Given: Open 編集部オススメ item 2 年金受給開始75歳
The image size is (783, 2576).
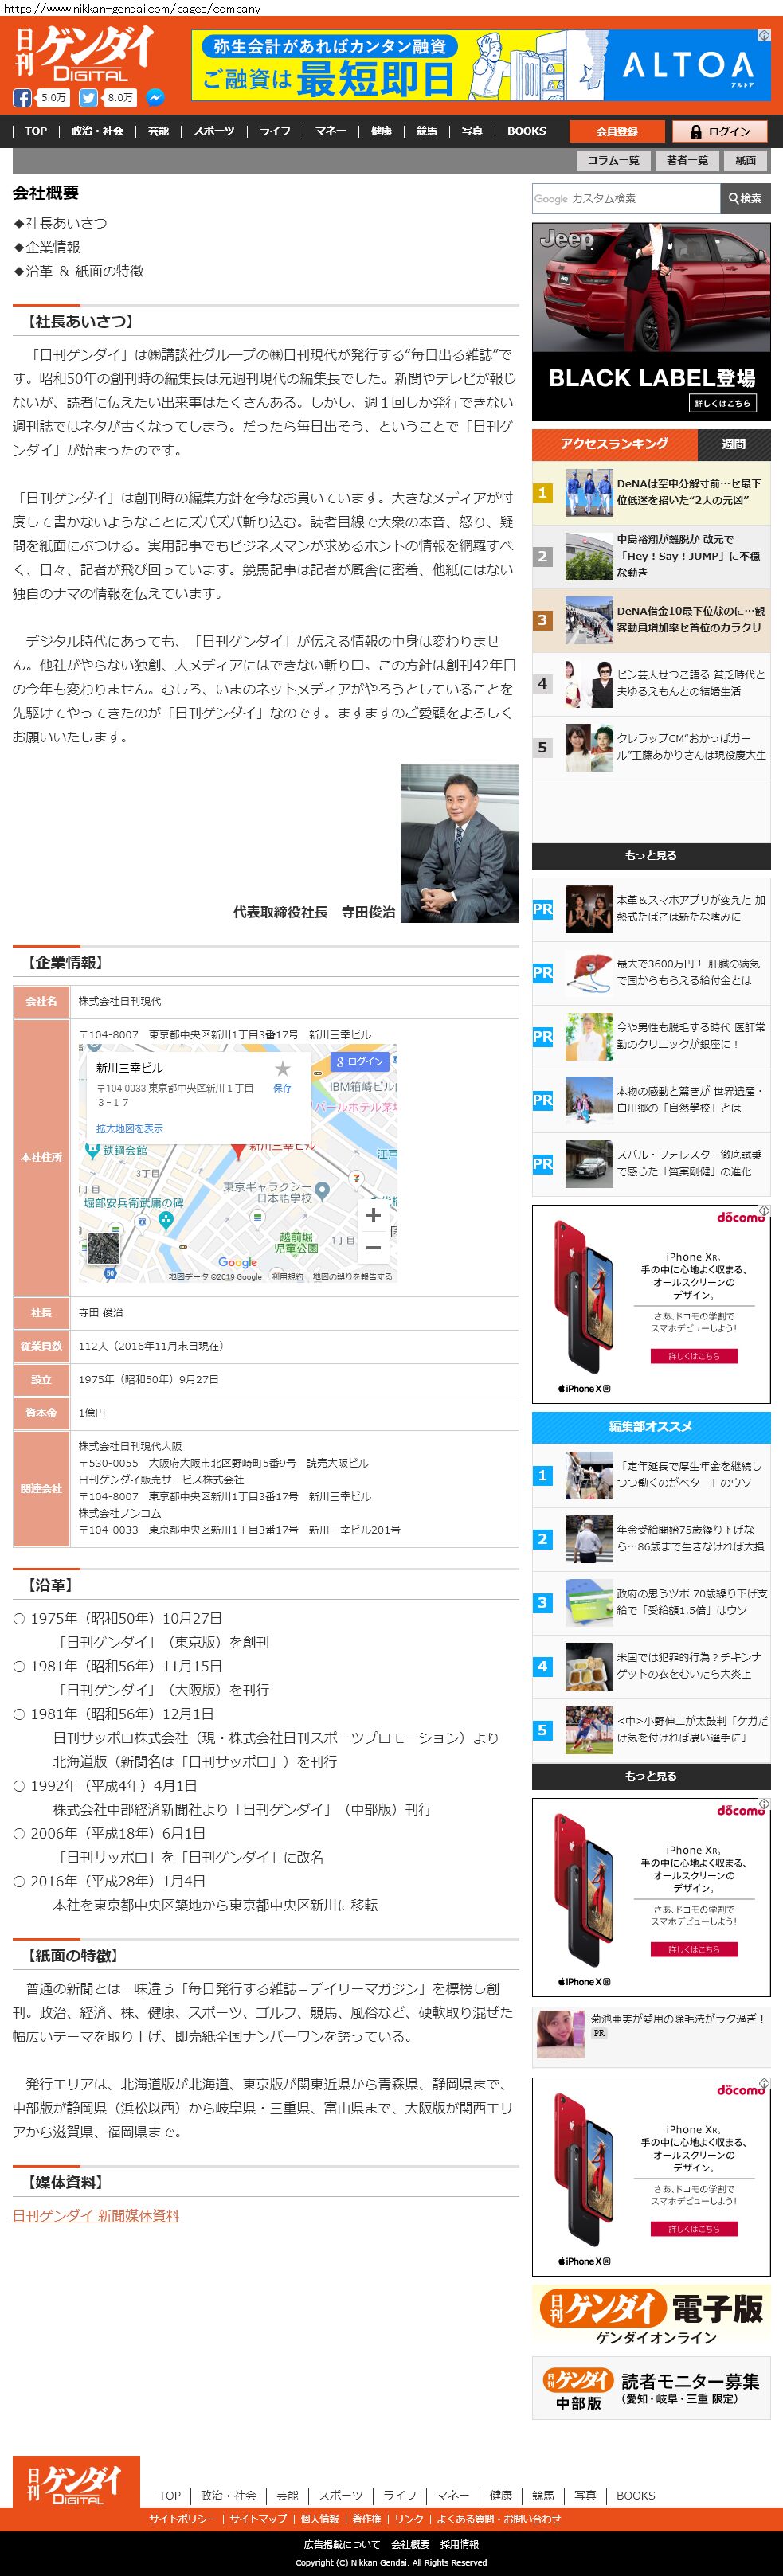Looking at the screenshot, I should point(651,1539).
